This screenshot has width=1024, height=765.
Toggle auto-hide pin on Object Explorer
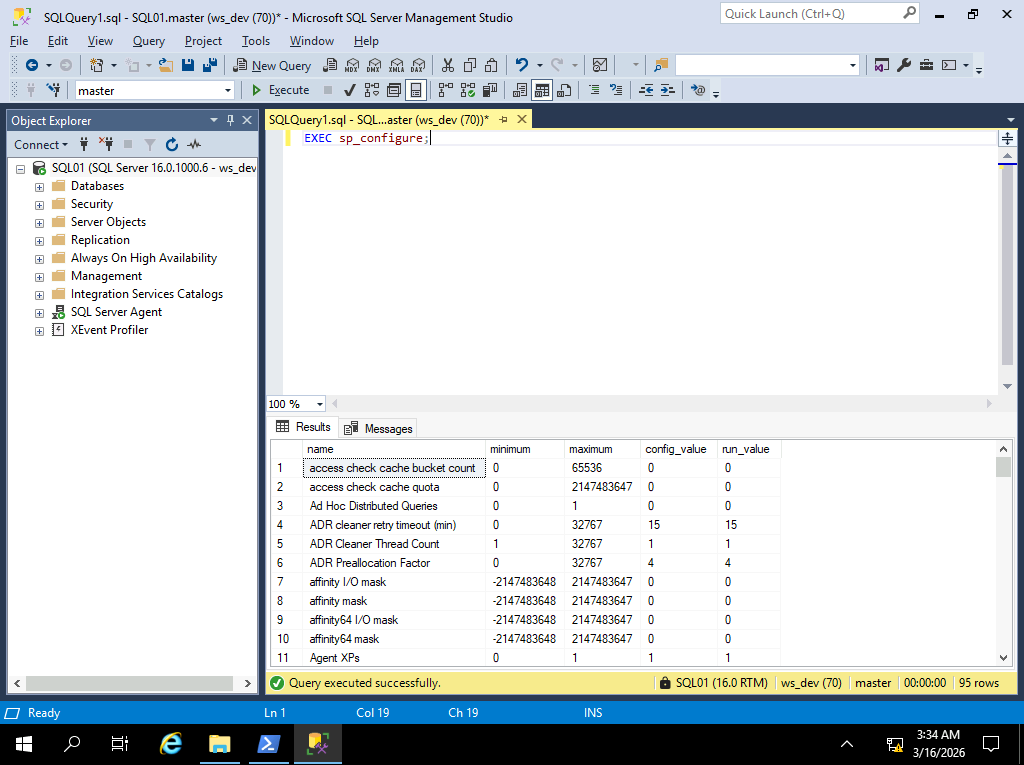[230, 120]
